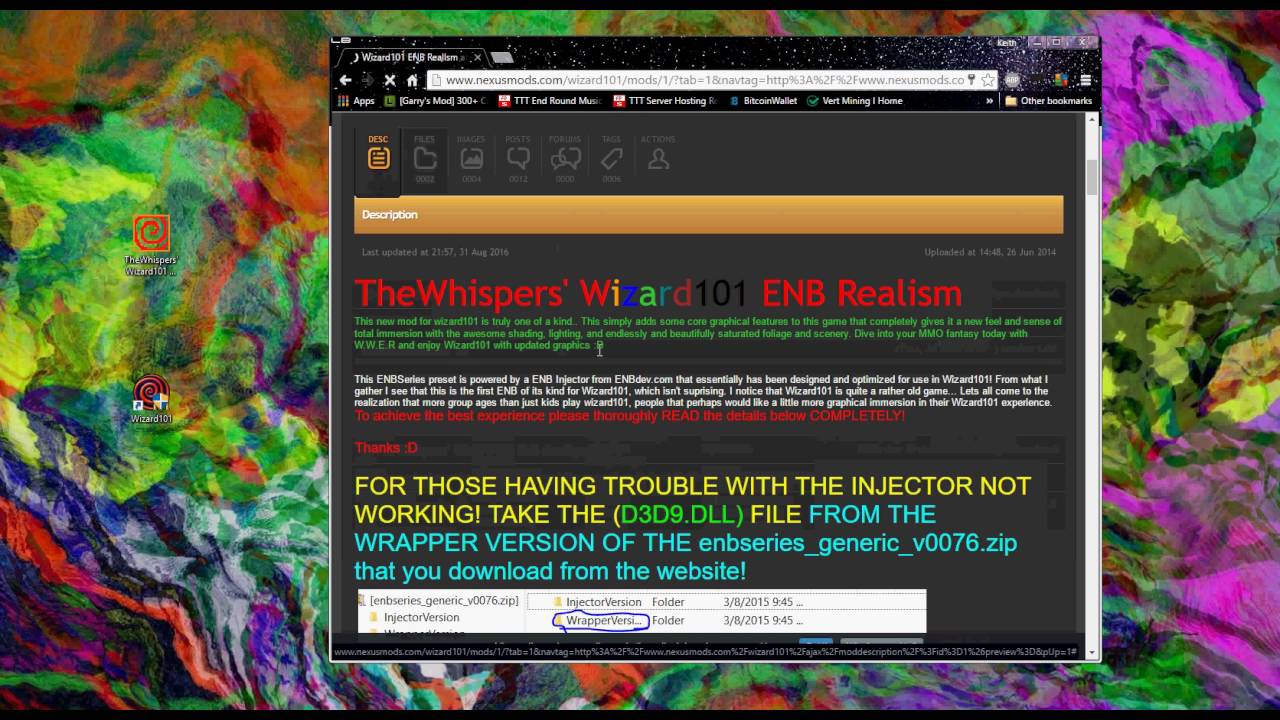Open the FORUMS tab

click(x=565, y=158)
